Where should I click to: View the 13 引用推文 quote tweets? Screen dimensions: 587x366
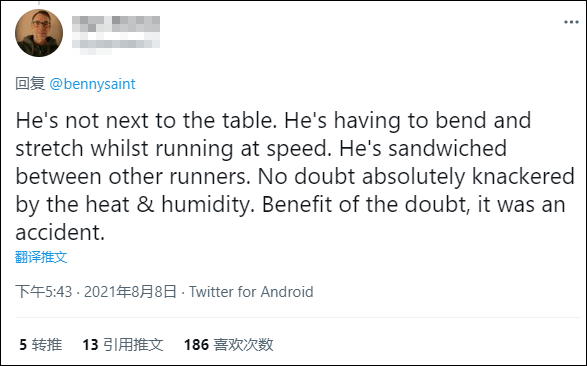[123, 345]
